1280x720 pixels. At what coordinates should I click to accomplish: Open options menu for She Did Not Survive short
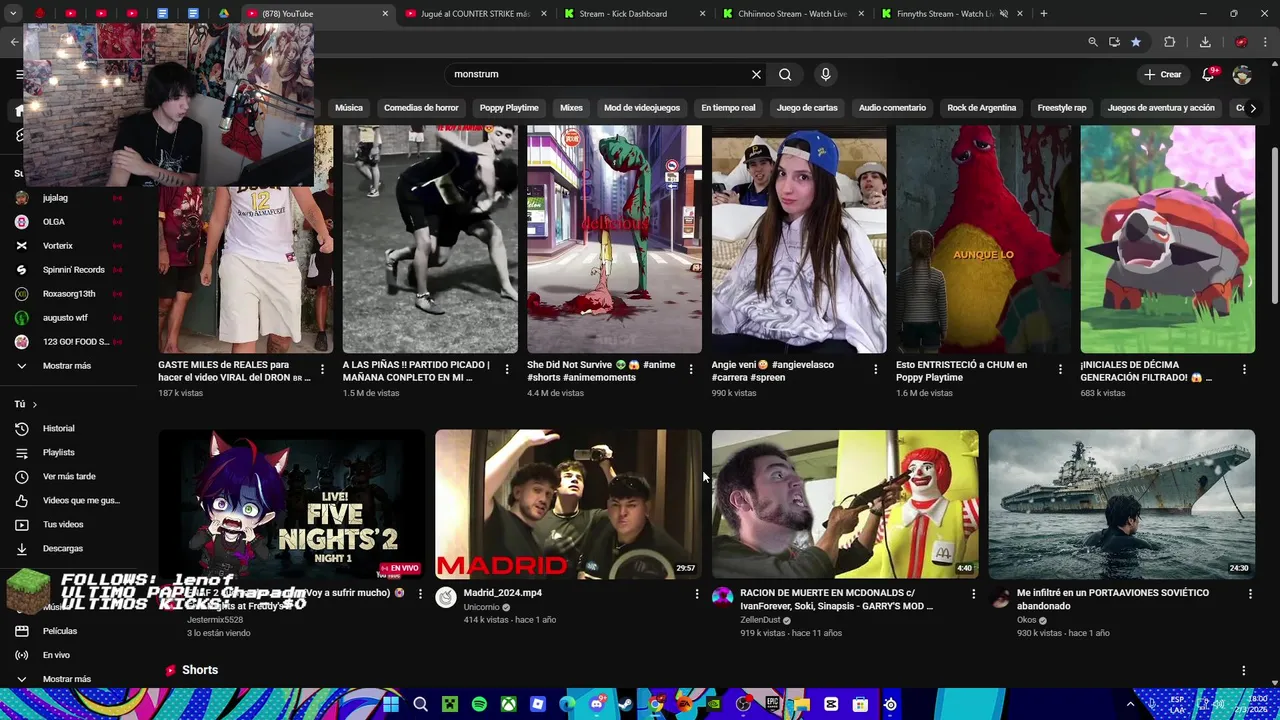691,369
